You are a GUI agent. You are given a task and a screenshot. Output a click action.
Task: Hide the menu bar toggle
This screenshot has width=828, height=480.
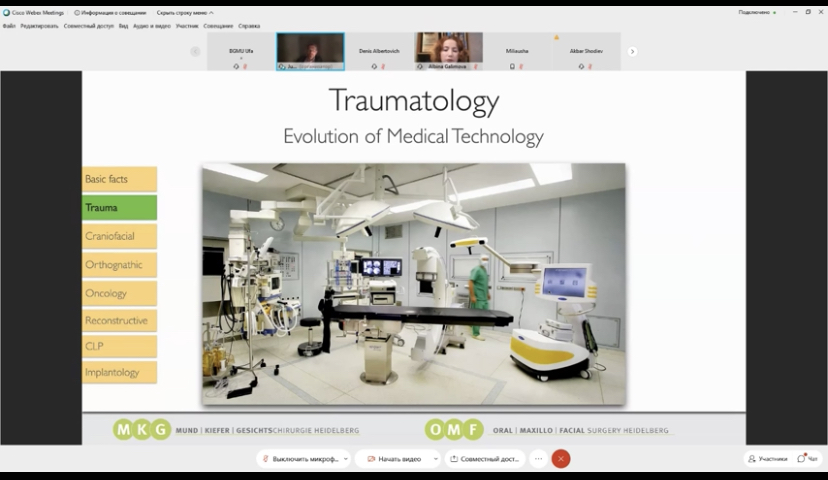(x=185, y=12)
